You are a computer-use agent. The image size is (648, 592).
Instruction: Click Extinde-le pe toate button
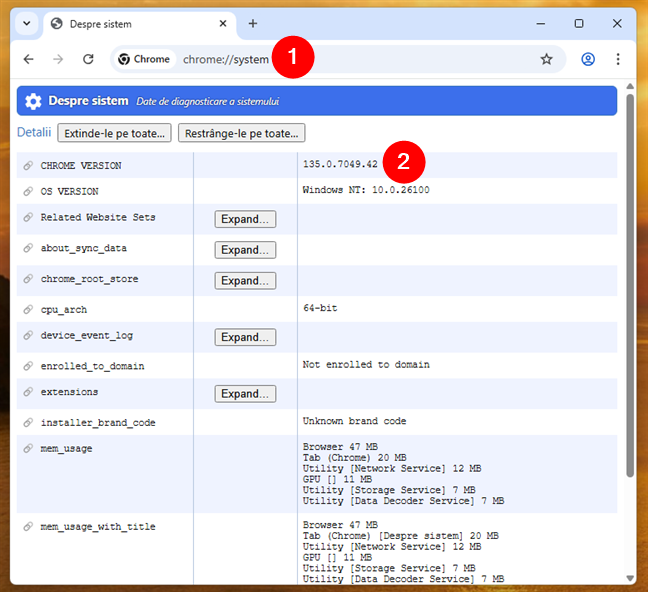pyautogui.click(x=114, y=134)
